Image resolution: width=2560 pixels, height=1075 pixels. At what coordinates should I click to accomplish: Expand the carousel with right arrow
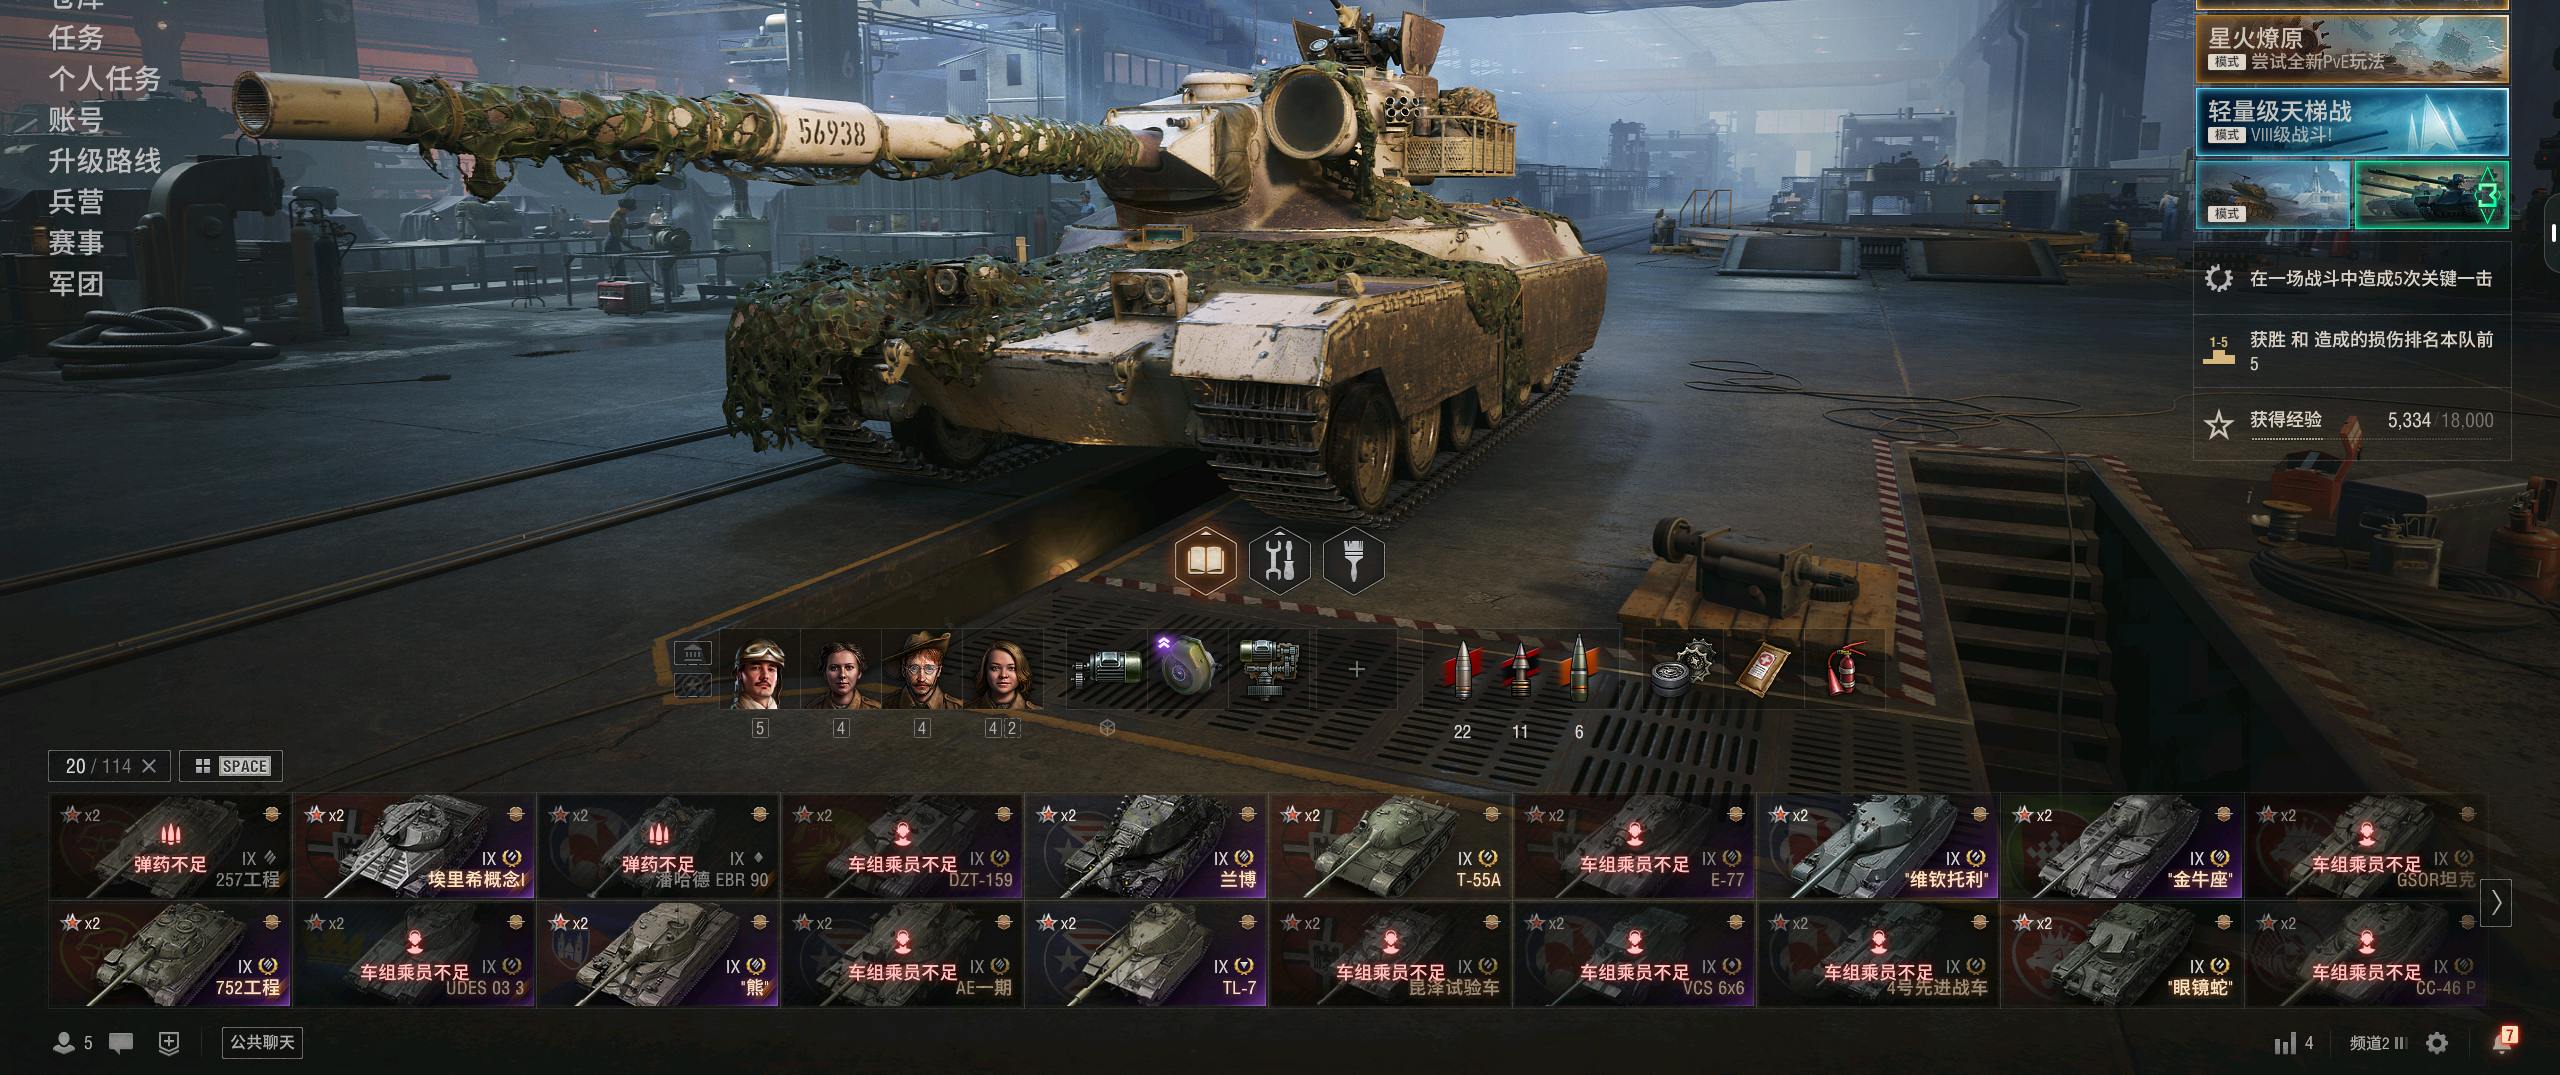coord(2496,901)
